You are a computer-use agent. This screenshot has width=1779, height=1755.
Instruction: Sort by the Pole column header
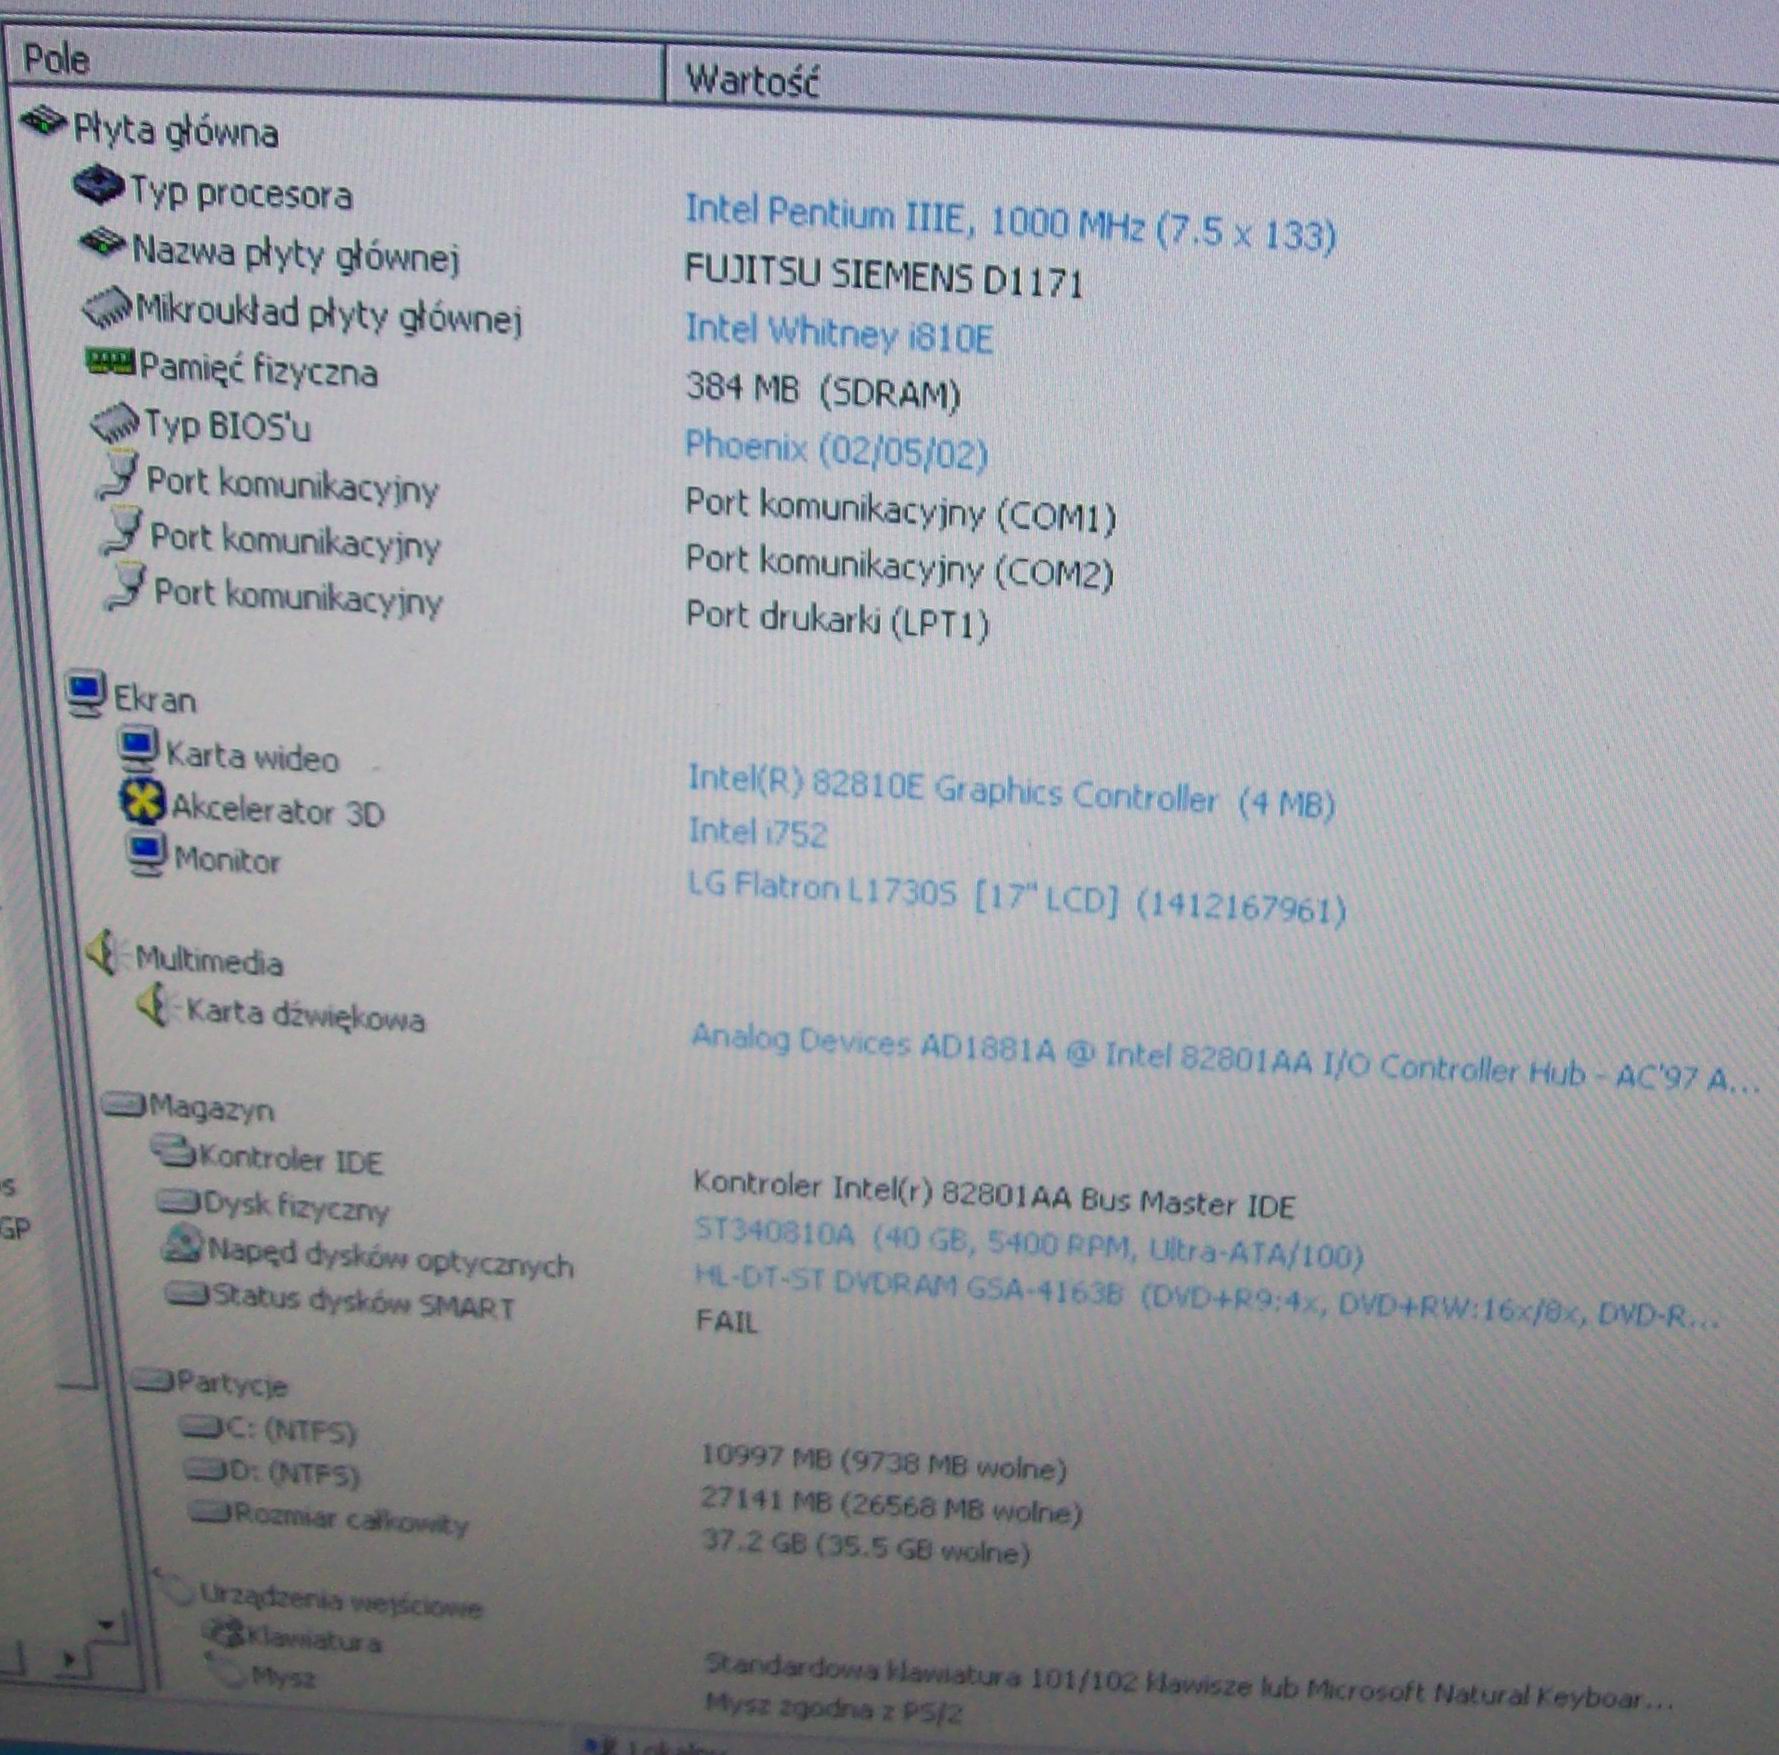[335, 65]
